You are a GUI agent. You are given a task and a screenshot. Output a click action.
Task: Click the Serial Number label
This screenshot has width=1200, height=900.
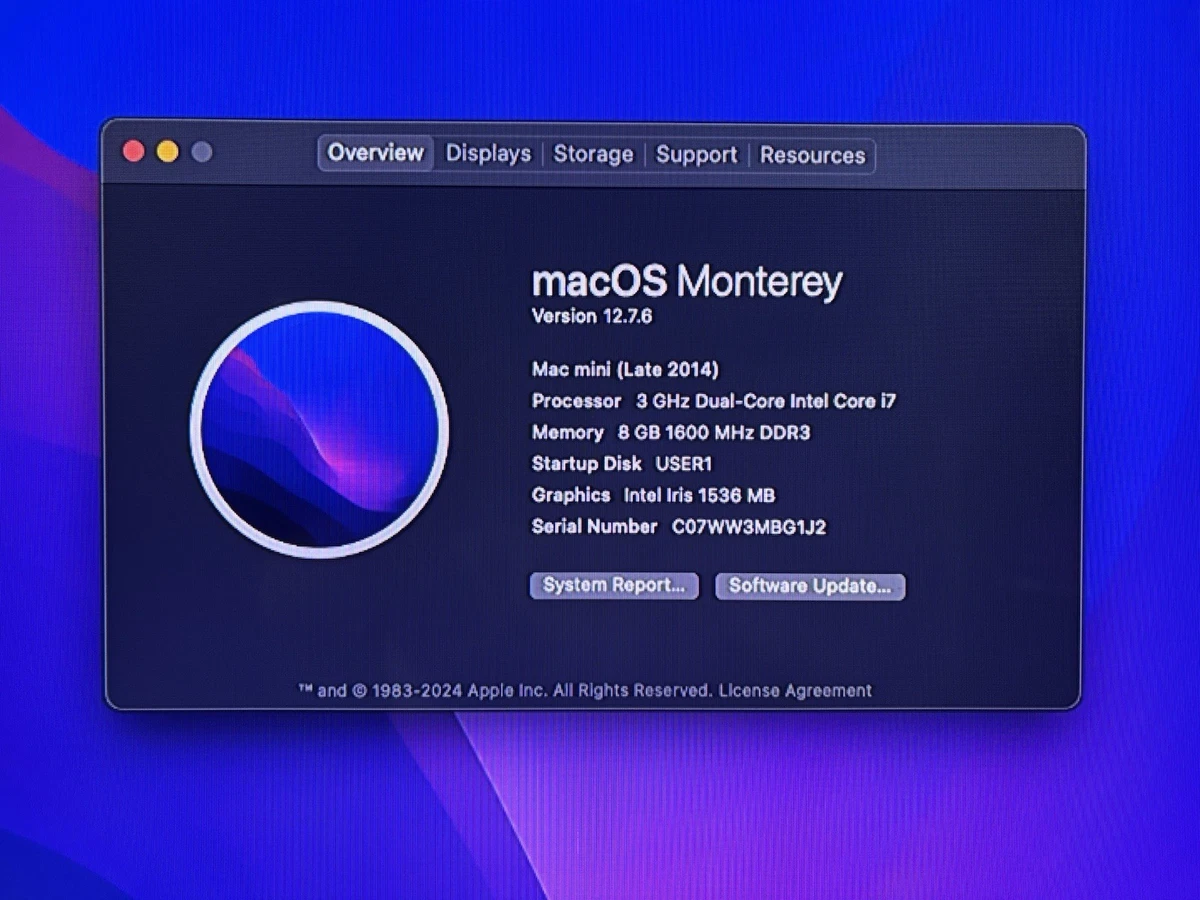[594, 527]
